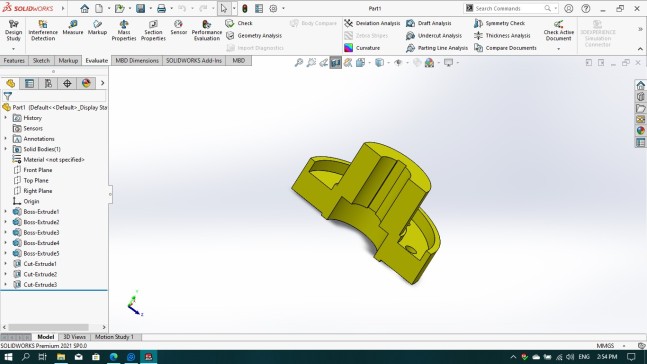Viewport: 647px width, 364px height.
Task: Launch Performance Evaluation
Action: point(207,31)
